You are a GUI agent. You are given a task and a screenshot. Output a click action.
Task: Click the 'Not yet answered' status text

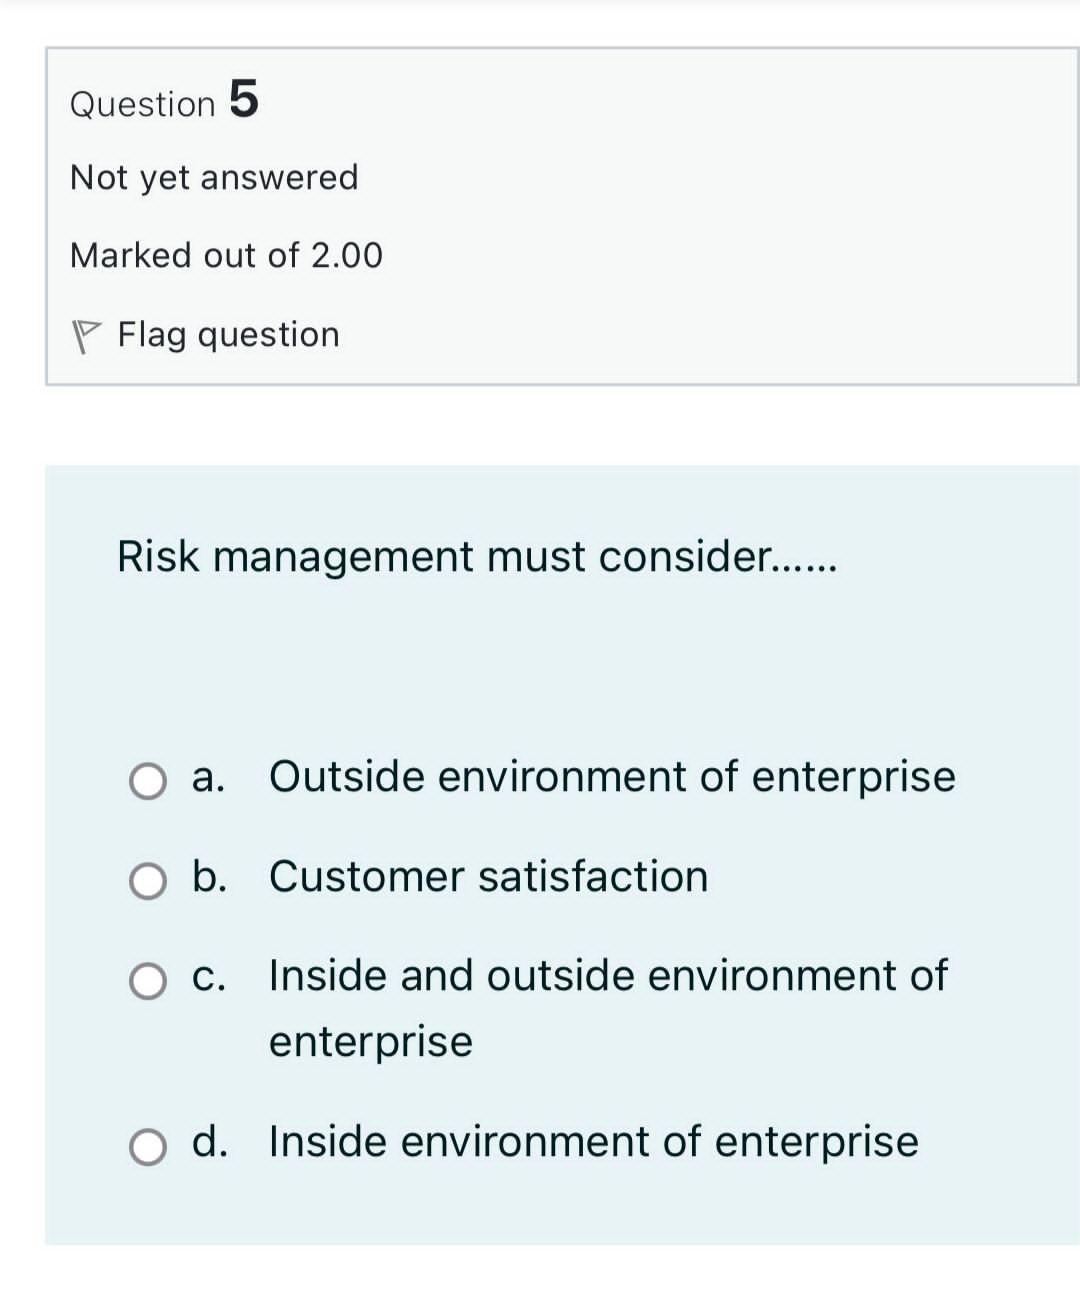(213, 177)
